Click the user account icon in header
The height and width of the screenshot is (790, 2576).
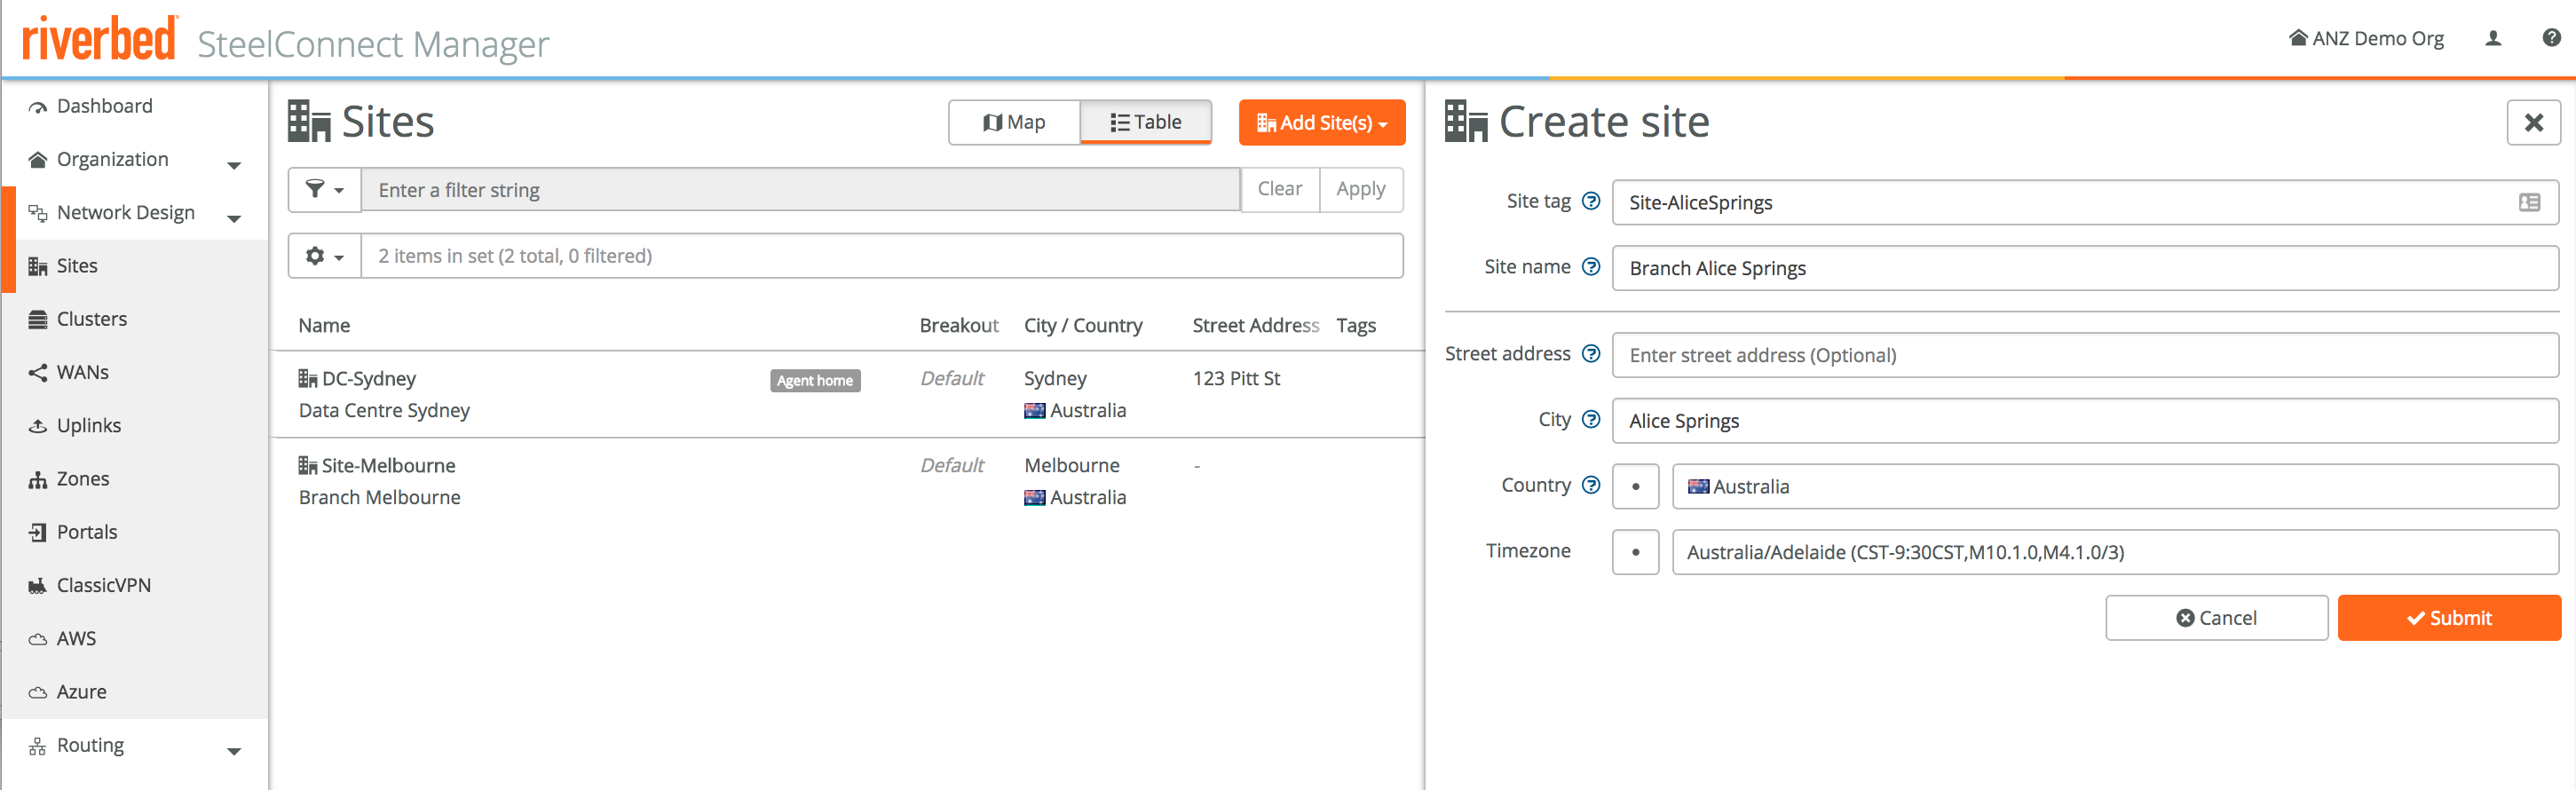pyautogui.click(x=2493, y=38)
